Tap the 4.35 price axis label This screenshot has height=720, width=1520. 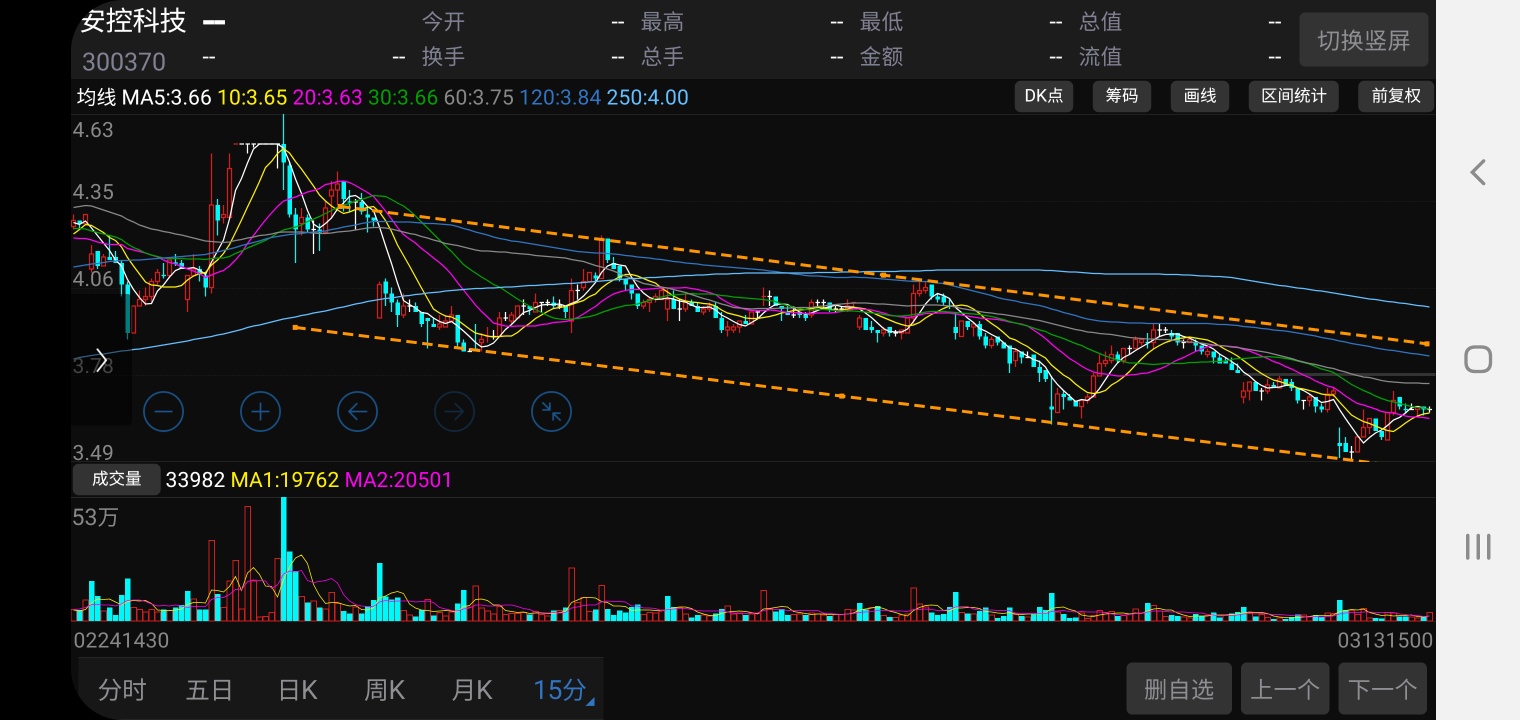point(93,192)
